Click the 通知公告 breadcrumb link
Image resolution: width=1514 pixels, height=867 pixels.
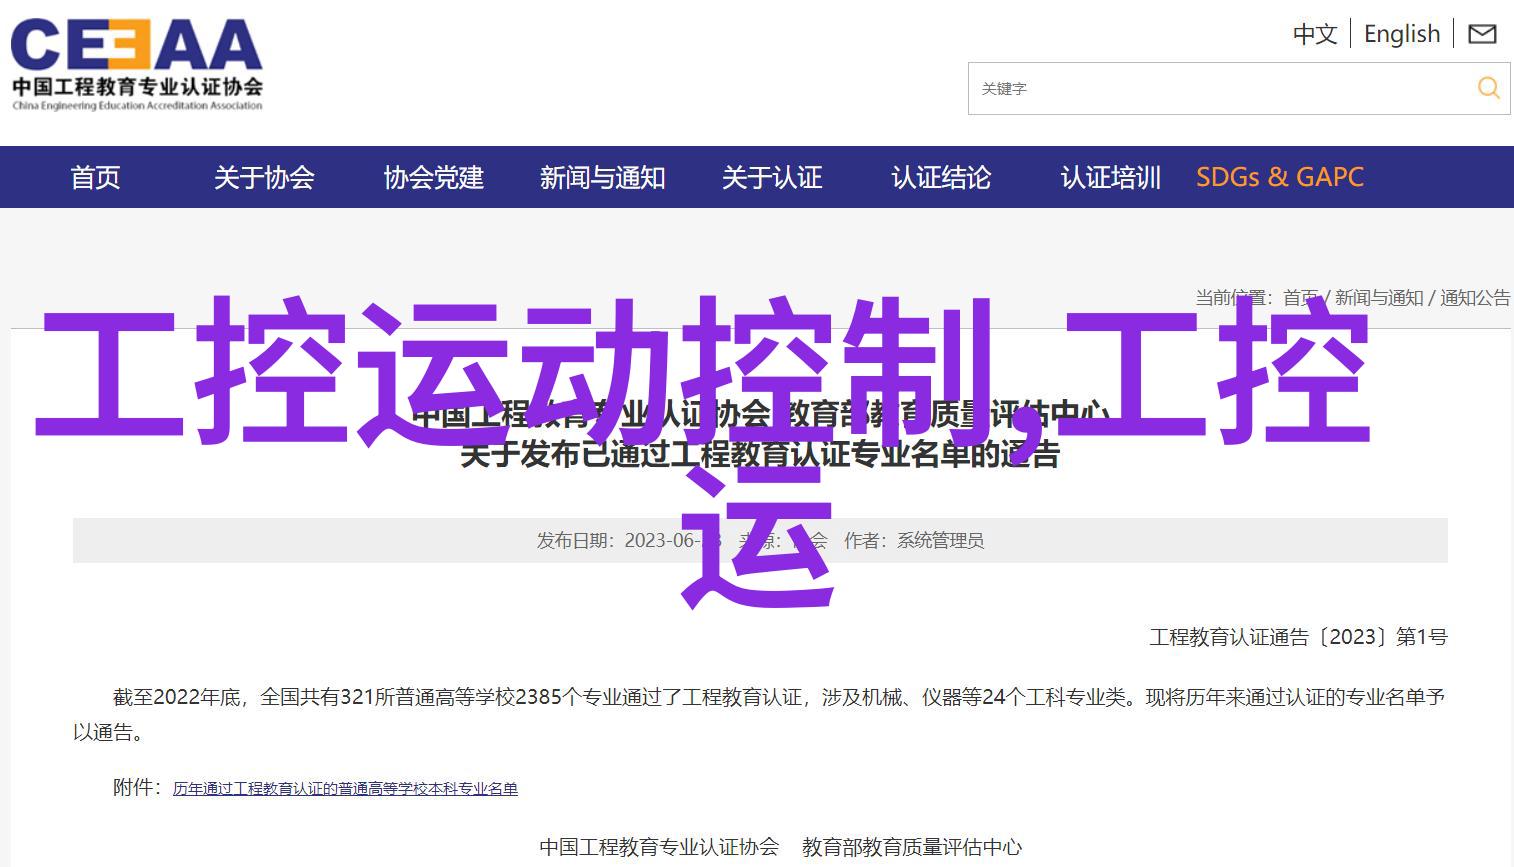pyautogui.click(x=1474, y=298)
